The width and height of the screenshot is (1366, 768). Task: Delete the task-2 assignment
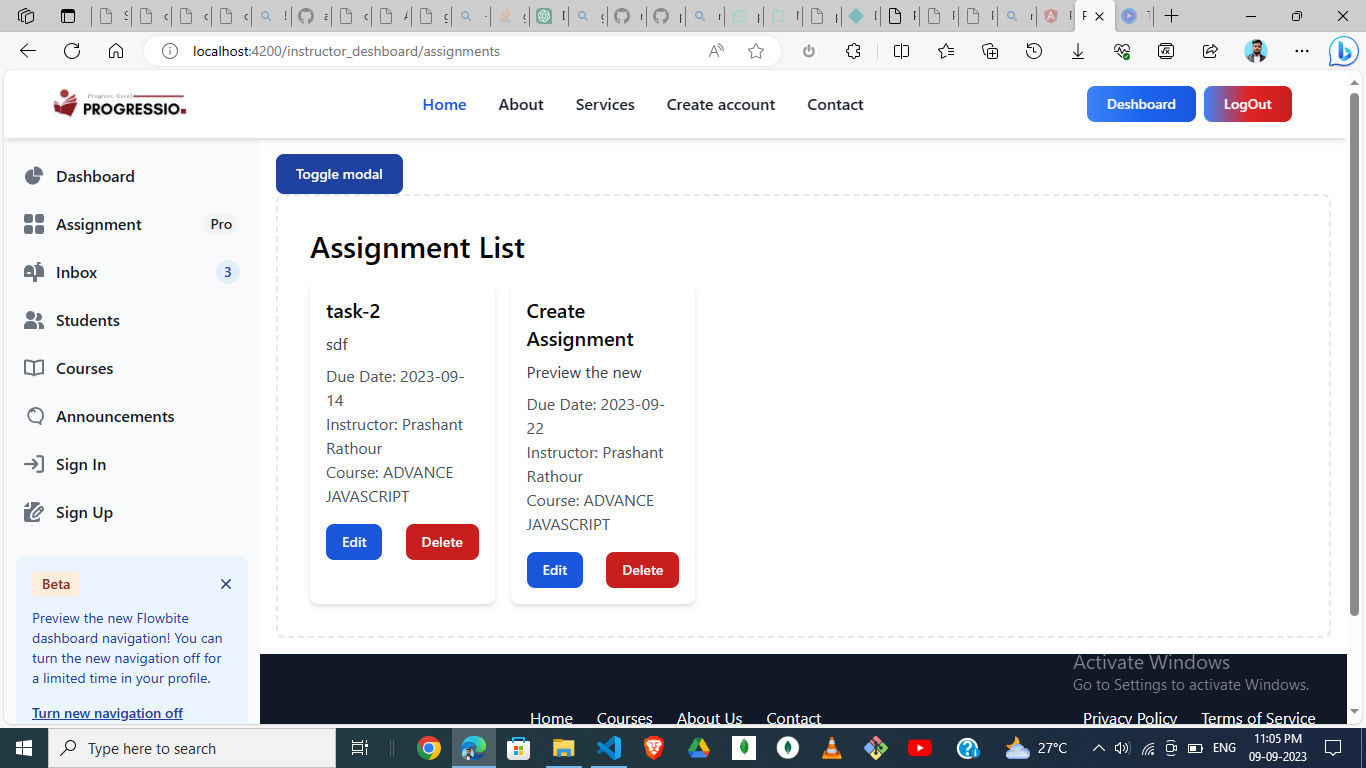[442, 542]
